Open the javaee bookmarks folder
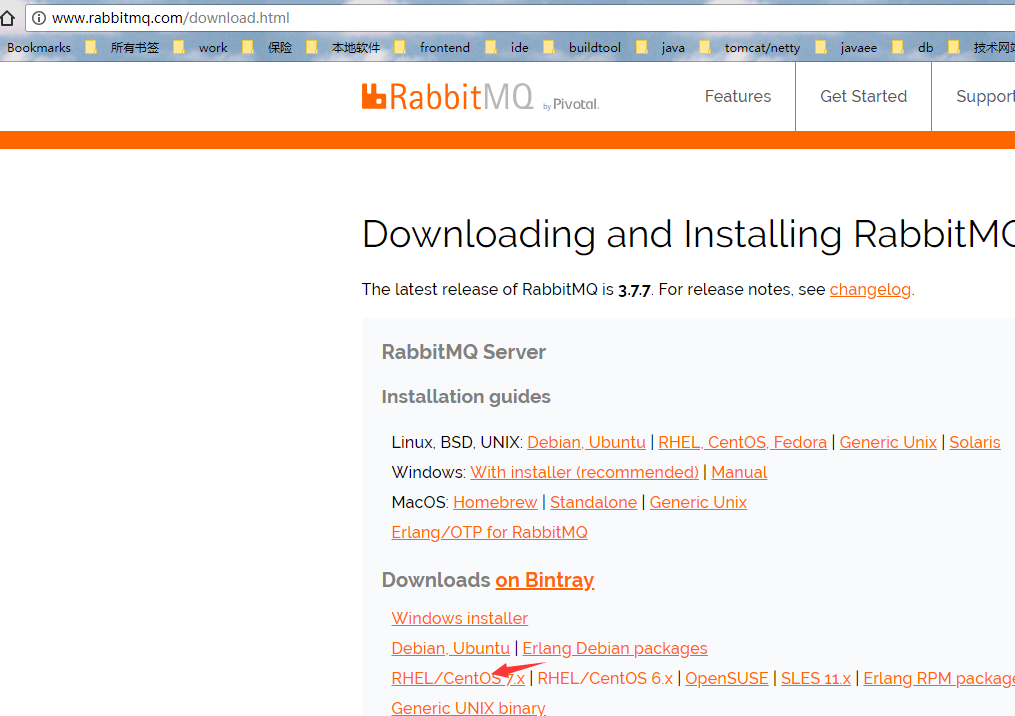 pyautogui.click(x=846, y=47)
